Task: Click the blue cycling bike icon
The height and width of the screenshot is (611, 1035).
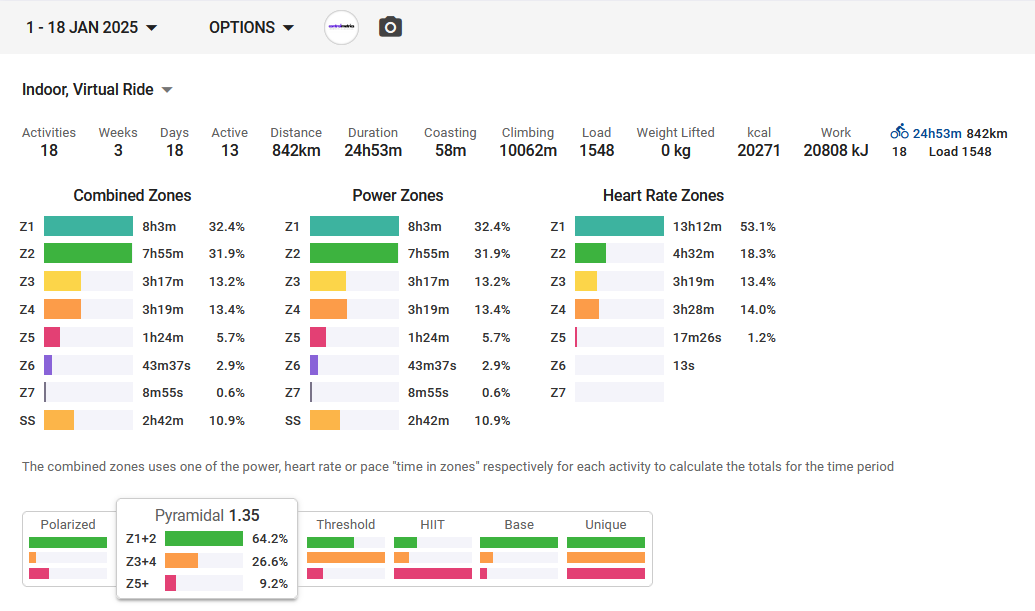Action: click(899, 131)
